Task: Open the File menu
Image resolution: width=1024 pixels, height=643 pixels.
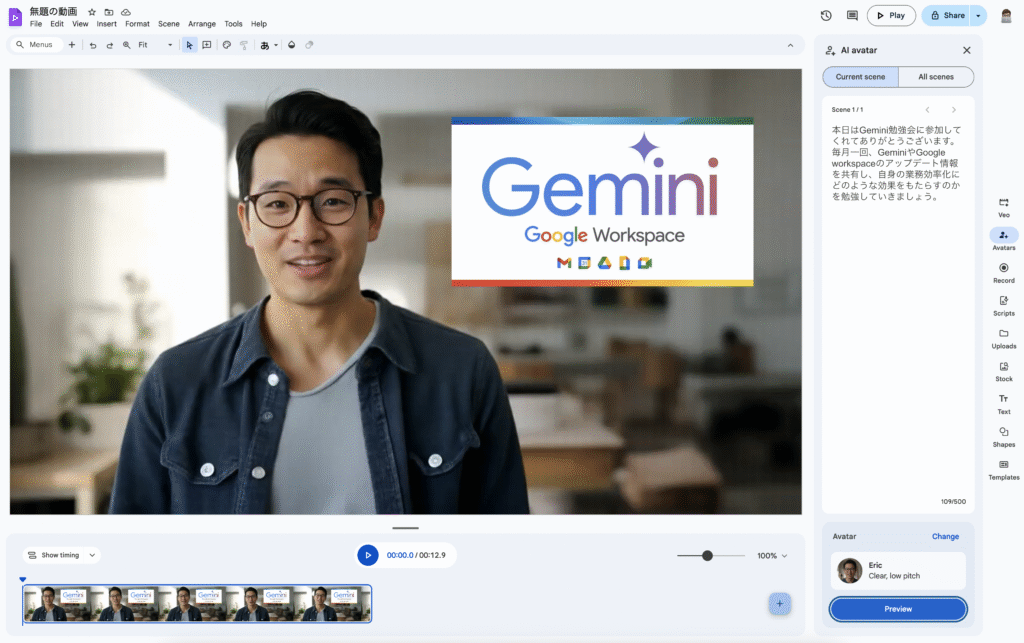Action: tap(36, 24)
